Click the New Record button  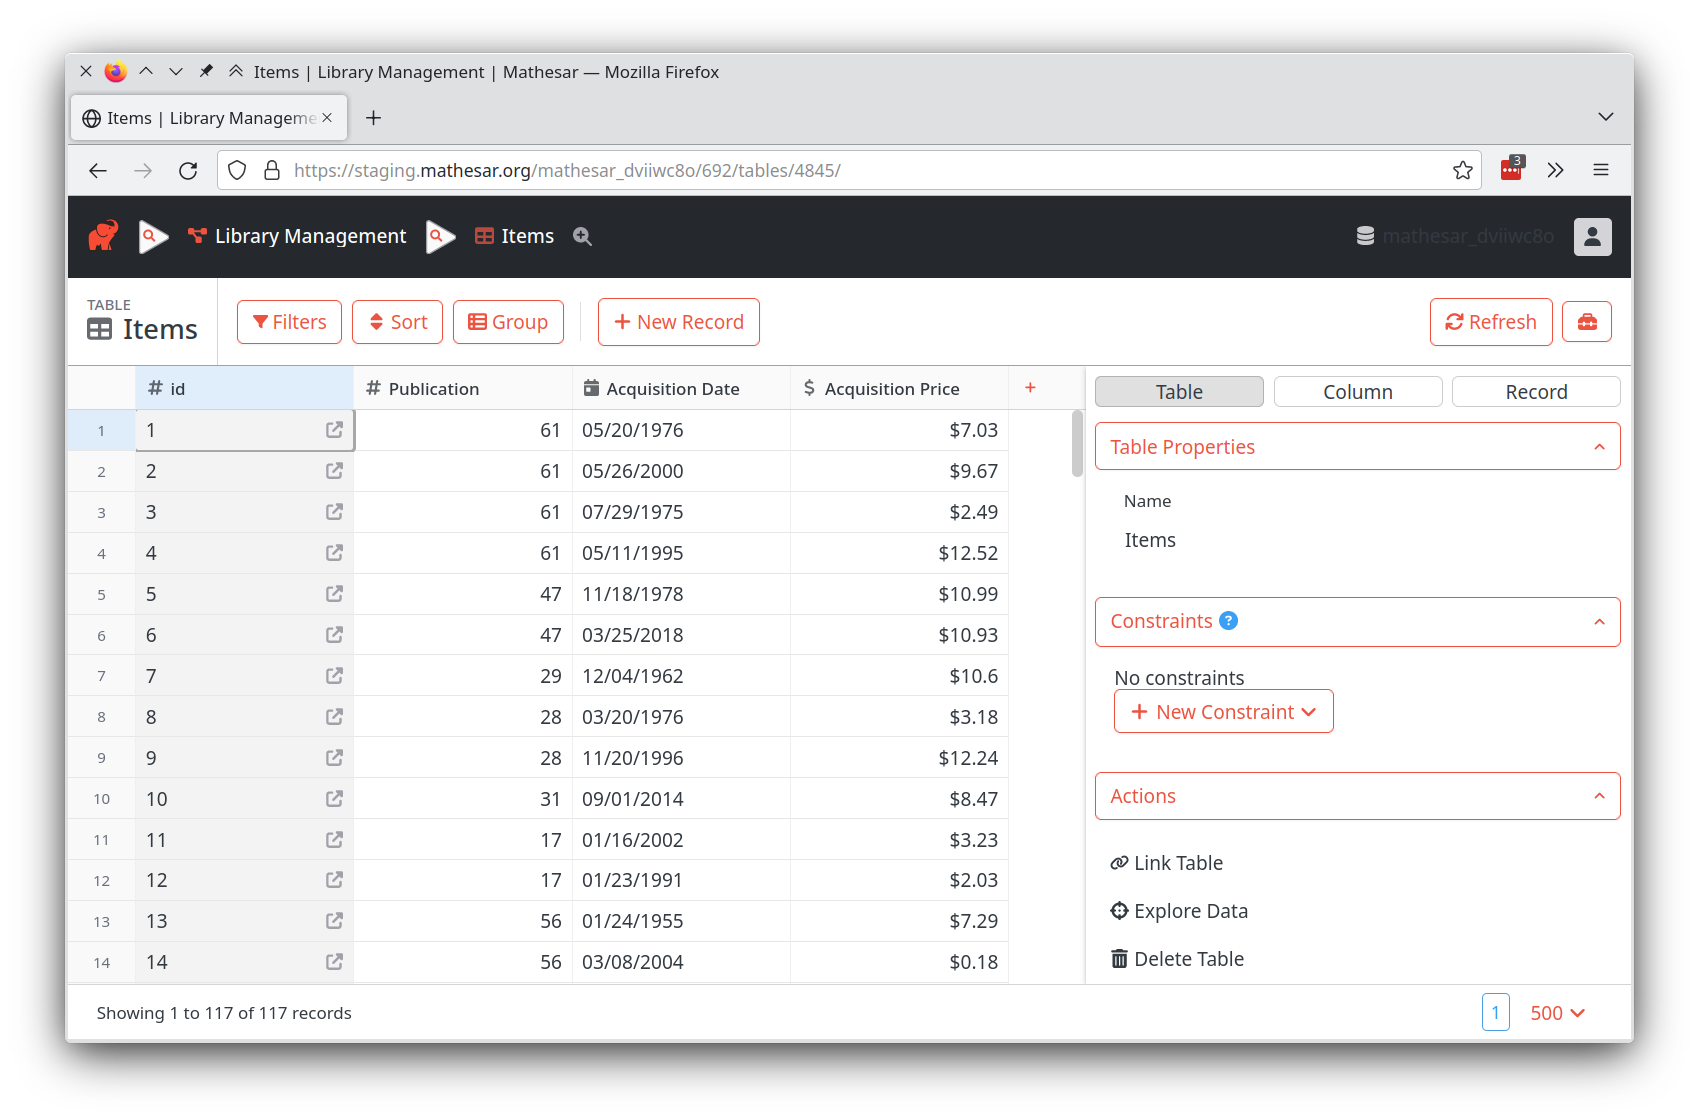tap(678, 321)
